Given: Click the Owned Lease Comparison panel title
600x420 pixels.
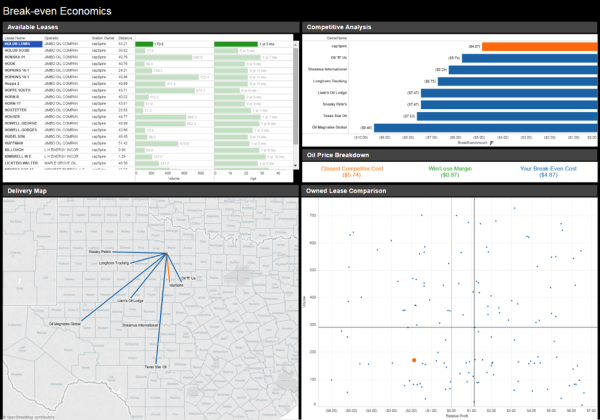Looking at the screenshot, I should tap(346, 191).
